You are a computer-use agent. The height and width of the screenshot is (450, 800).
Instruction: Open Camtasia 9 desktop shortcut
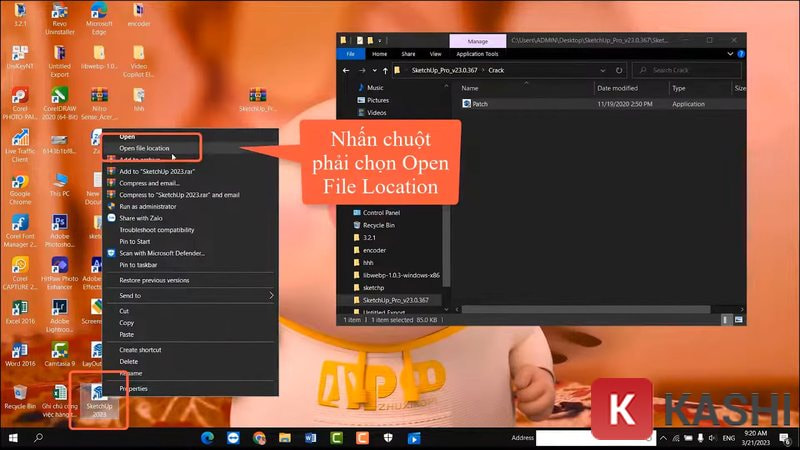tap(60, 355)
